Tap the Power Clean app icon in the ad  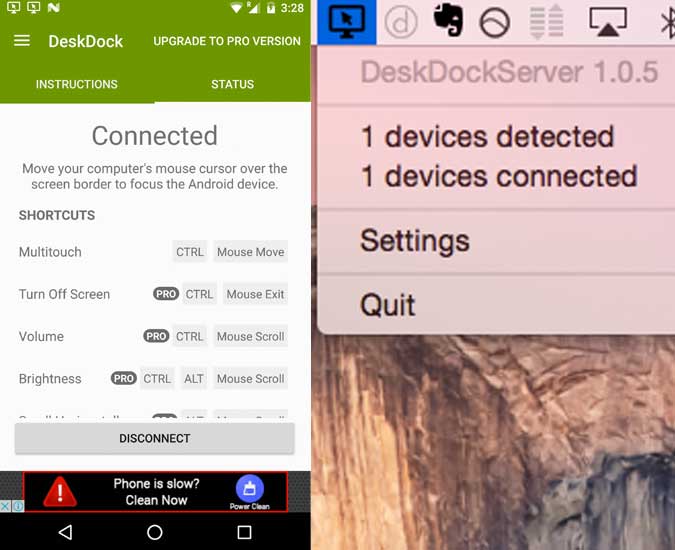[250, 488]
